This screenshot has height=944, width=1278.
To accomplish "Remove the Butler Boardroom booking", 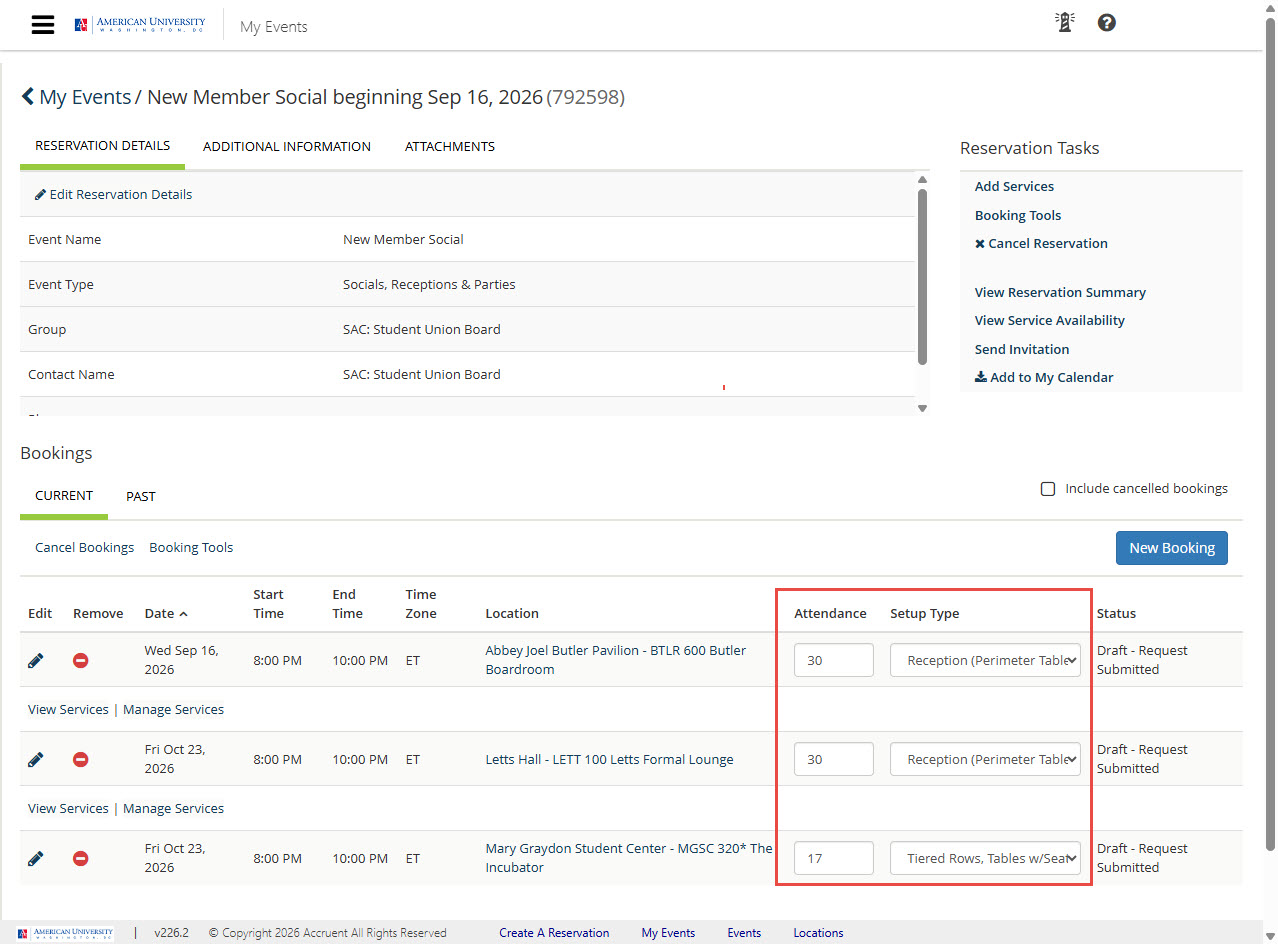I will point(81,660).
